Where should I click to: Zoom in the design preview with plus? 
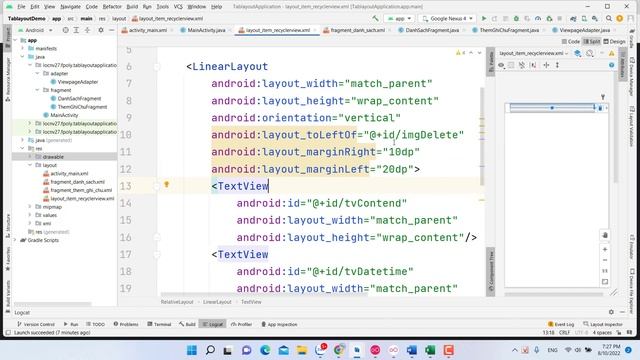(x=605, y=249)
